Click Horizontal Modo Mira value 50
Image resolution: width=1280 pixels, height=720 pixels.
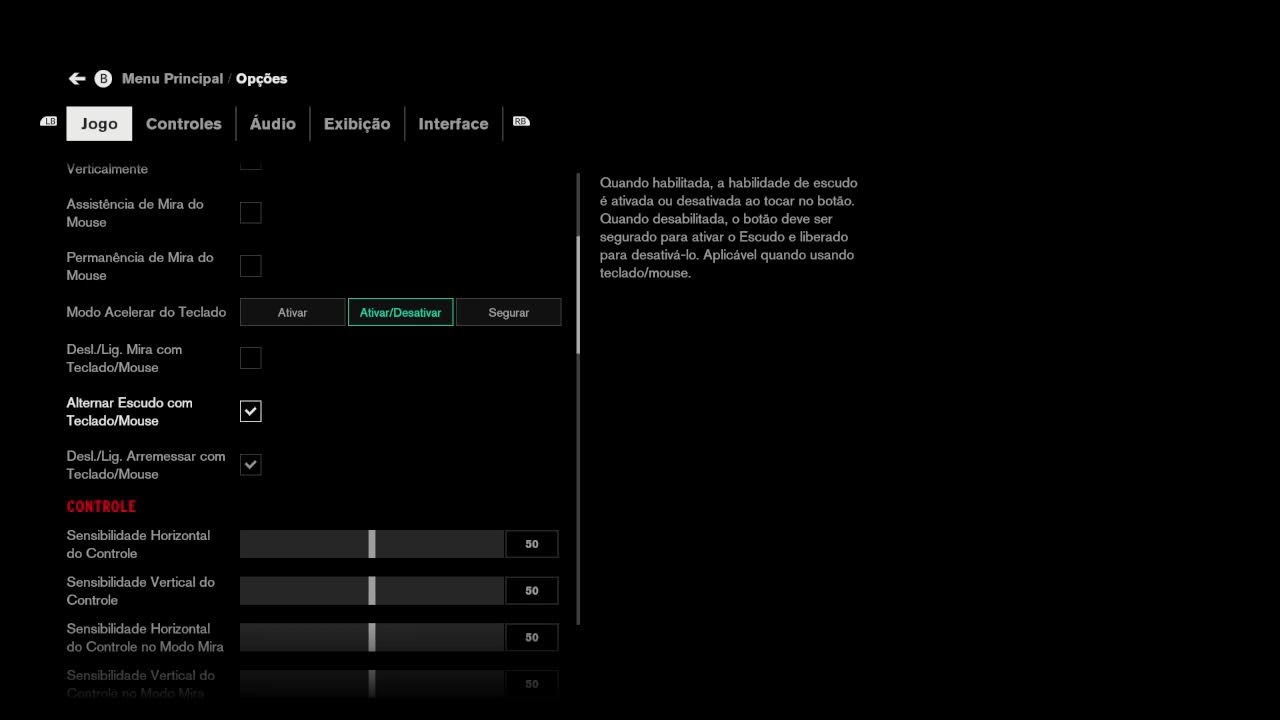click(532, 637)
